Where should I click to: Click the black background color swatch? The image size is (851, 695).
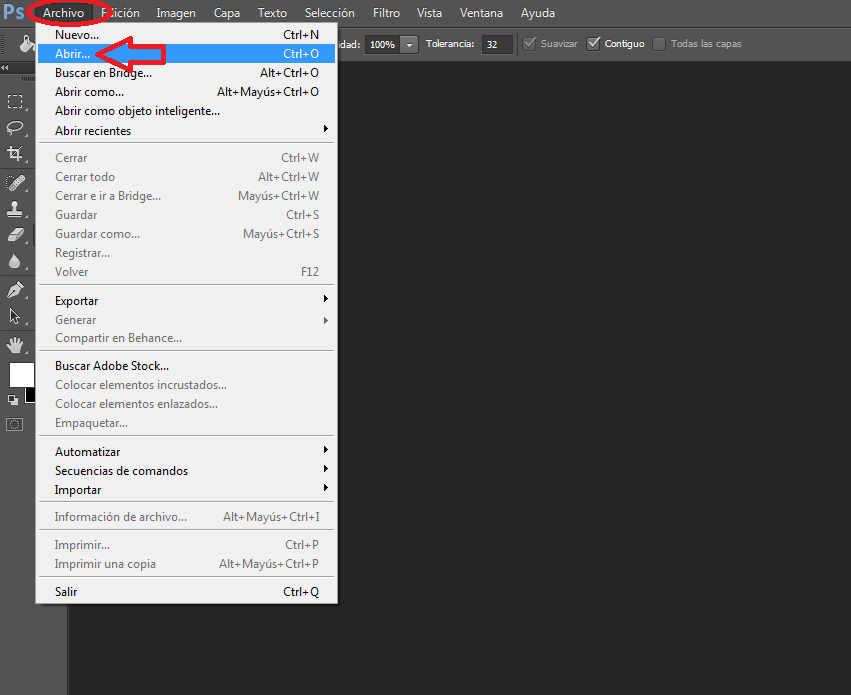(31, 396)
